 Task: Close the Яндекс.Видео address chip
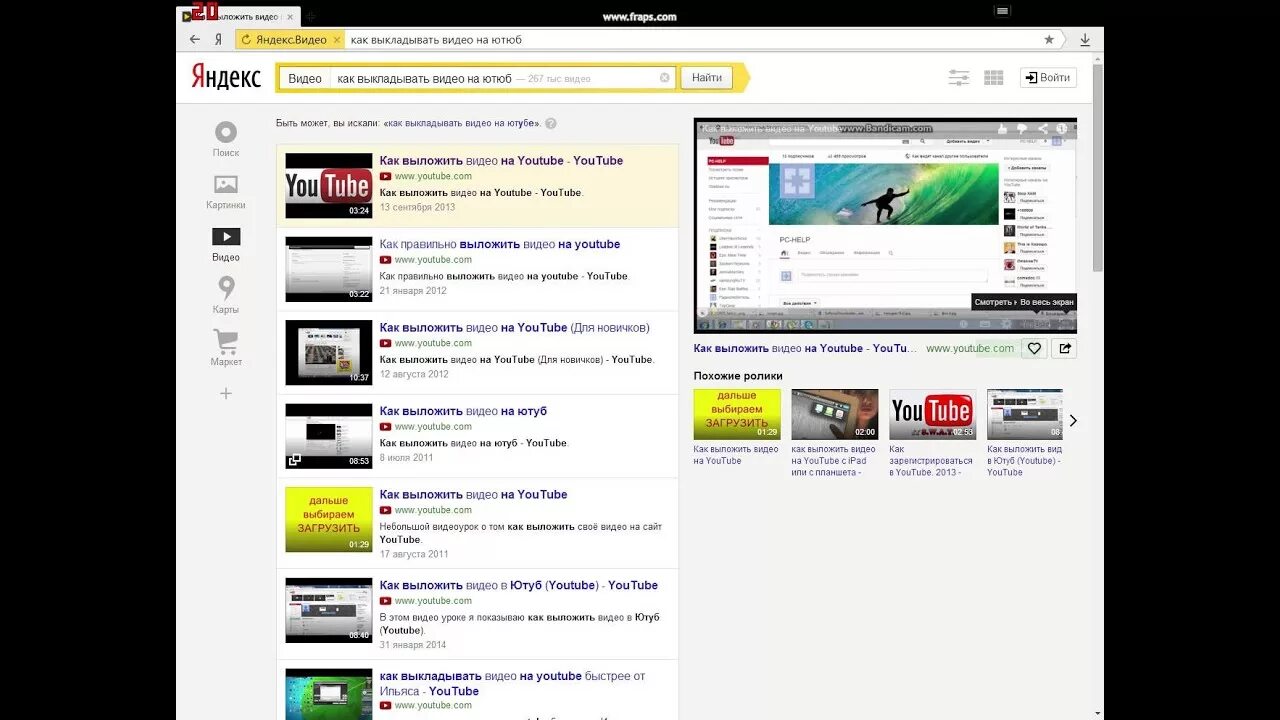tap(336, 39)
